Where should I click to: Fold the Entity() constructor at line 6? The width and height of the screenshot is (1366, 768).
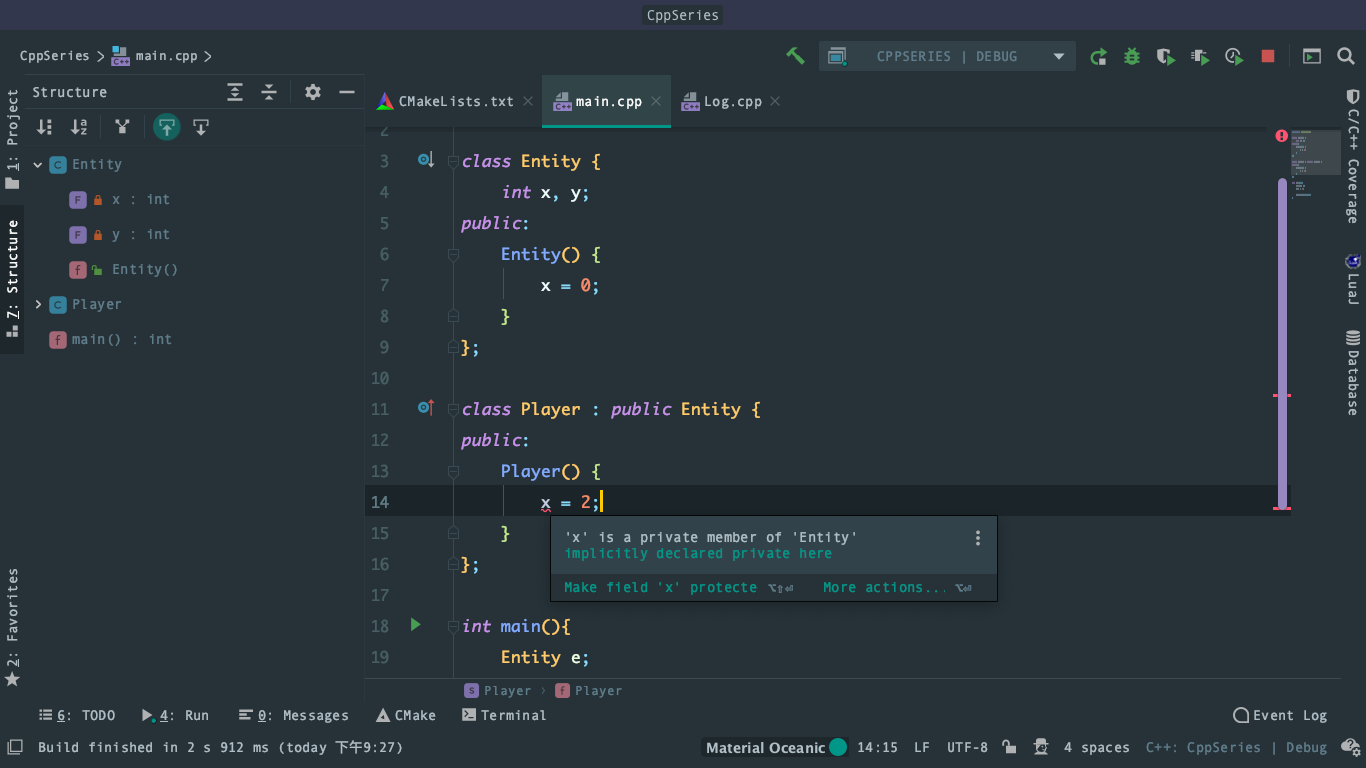(453, 254)
